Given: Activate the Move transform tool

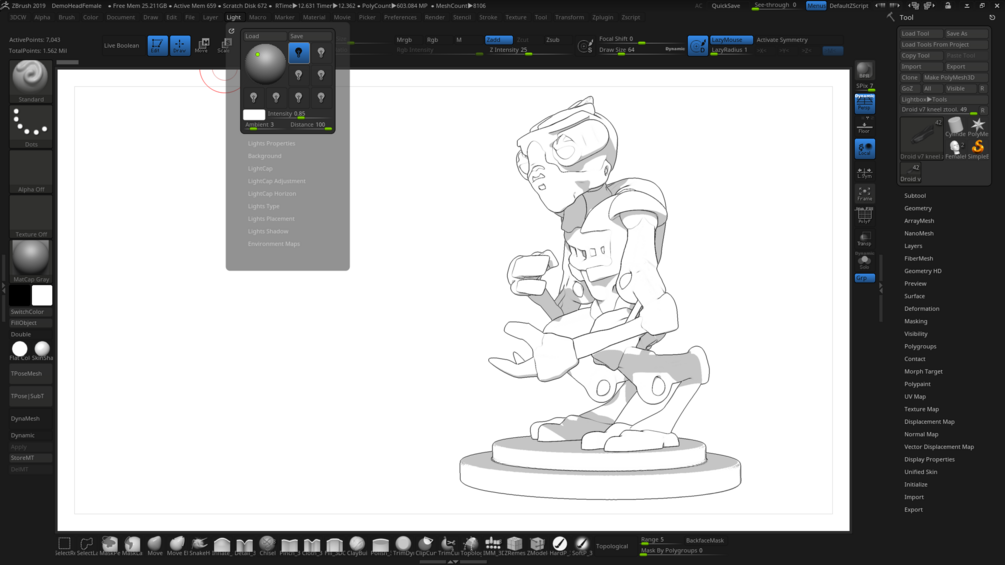Looking at the screenshot, I should coord(203,45).
